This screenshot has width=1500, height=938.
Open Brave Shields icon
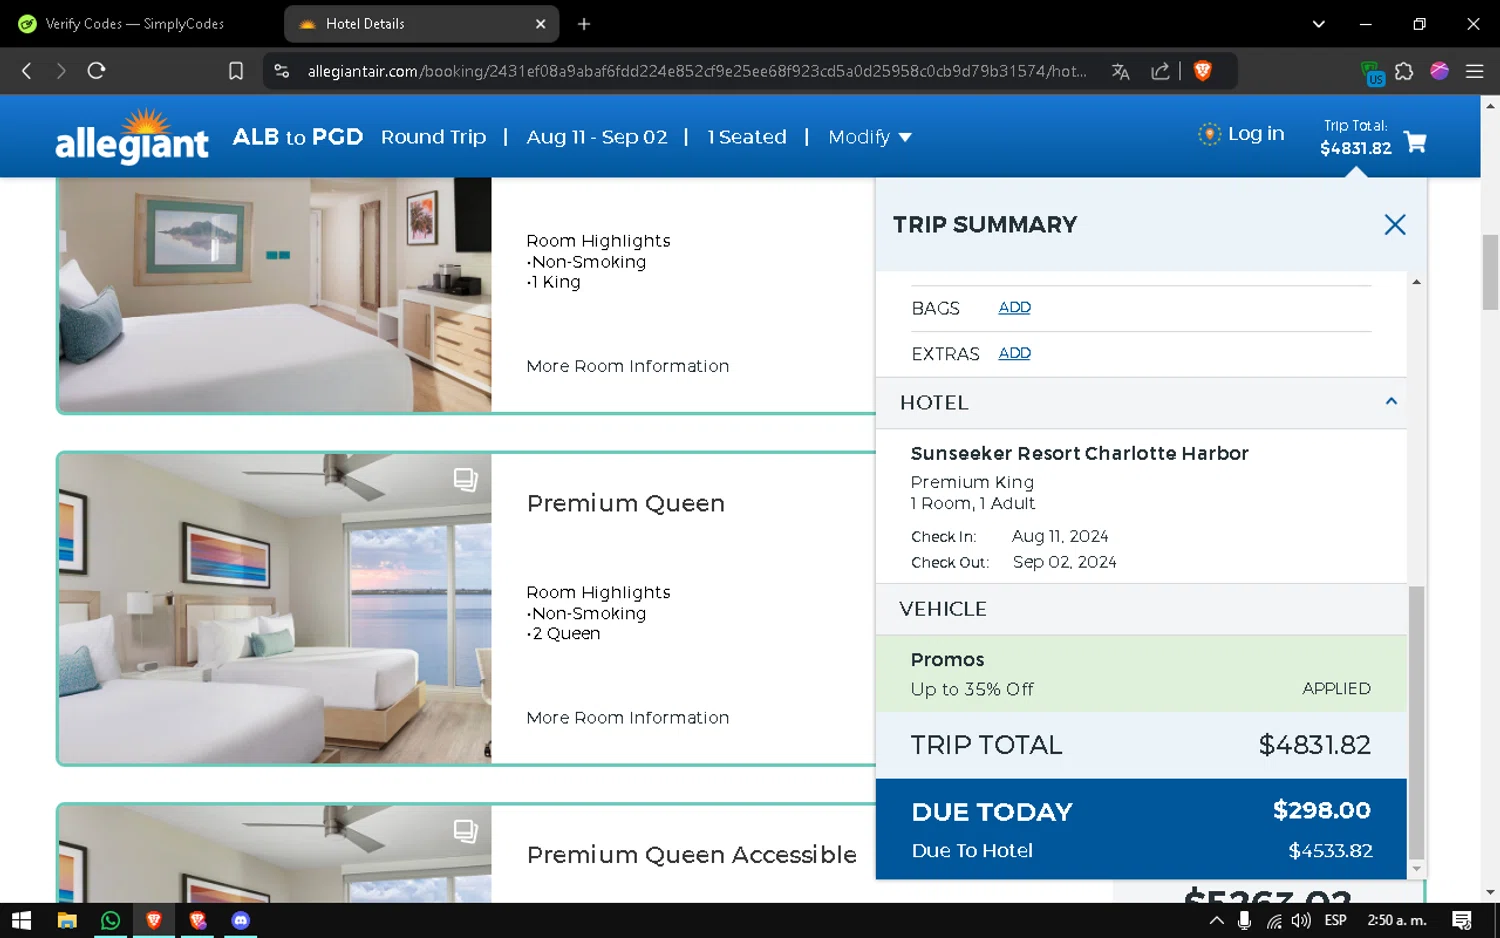click(1203, 71)
